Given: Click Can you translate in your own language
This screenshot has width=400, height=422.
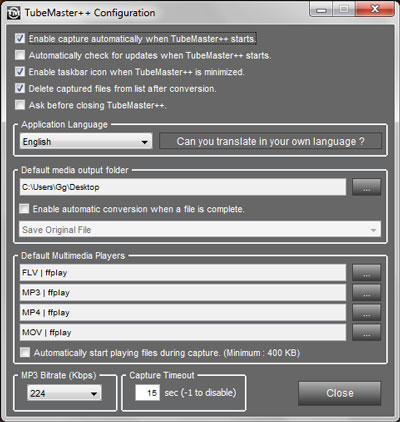Looking at the screenshot, I should coord(270,141).
